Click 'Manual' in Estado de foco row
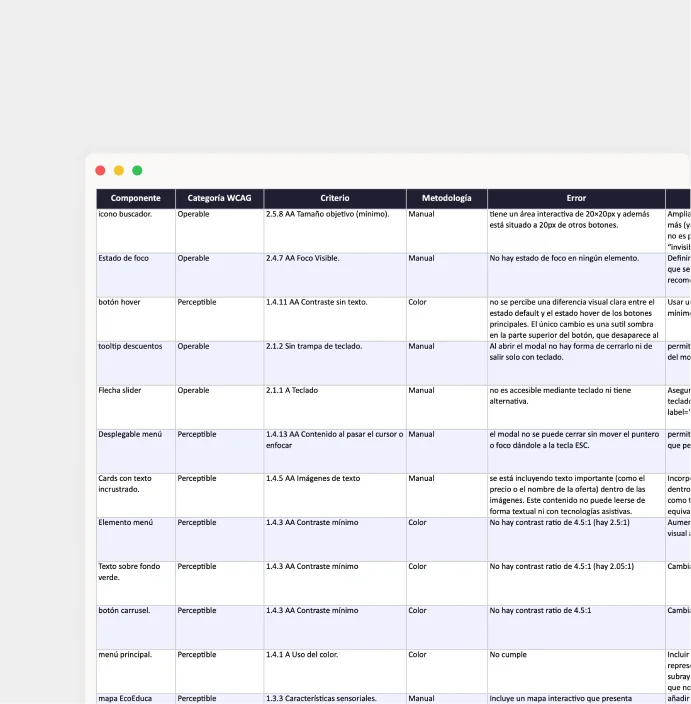691x704 pixels. [447, 275]
